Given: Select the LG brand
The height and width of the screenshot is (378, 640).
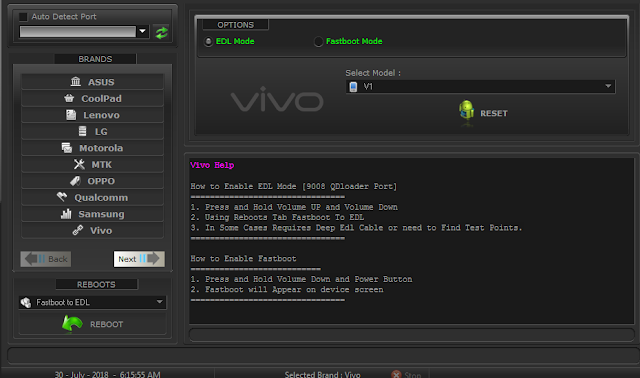Looking at the screenshot, I should tap(93, 131).
